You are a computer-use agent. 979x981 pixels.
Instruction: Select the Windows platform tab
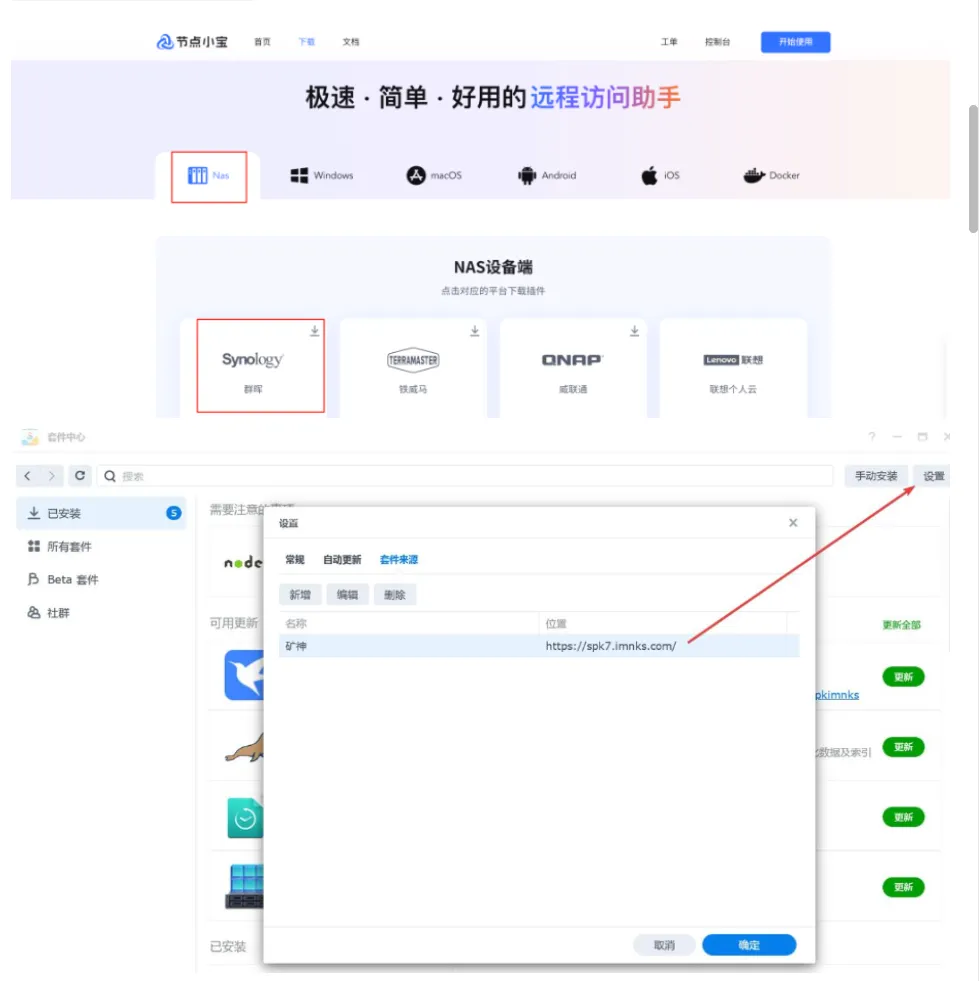322,176
